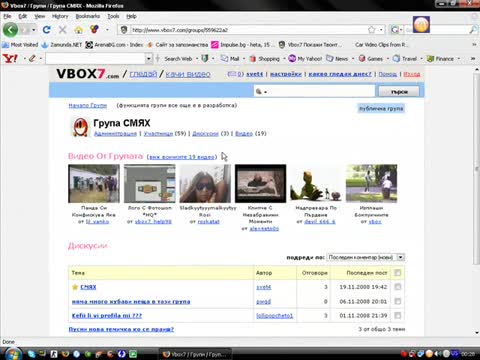Open the sunglasses girl video thumbnail
The height and width of the screenshot is (360, 480).
coord(205,184)
